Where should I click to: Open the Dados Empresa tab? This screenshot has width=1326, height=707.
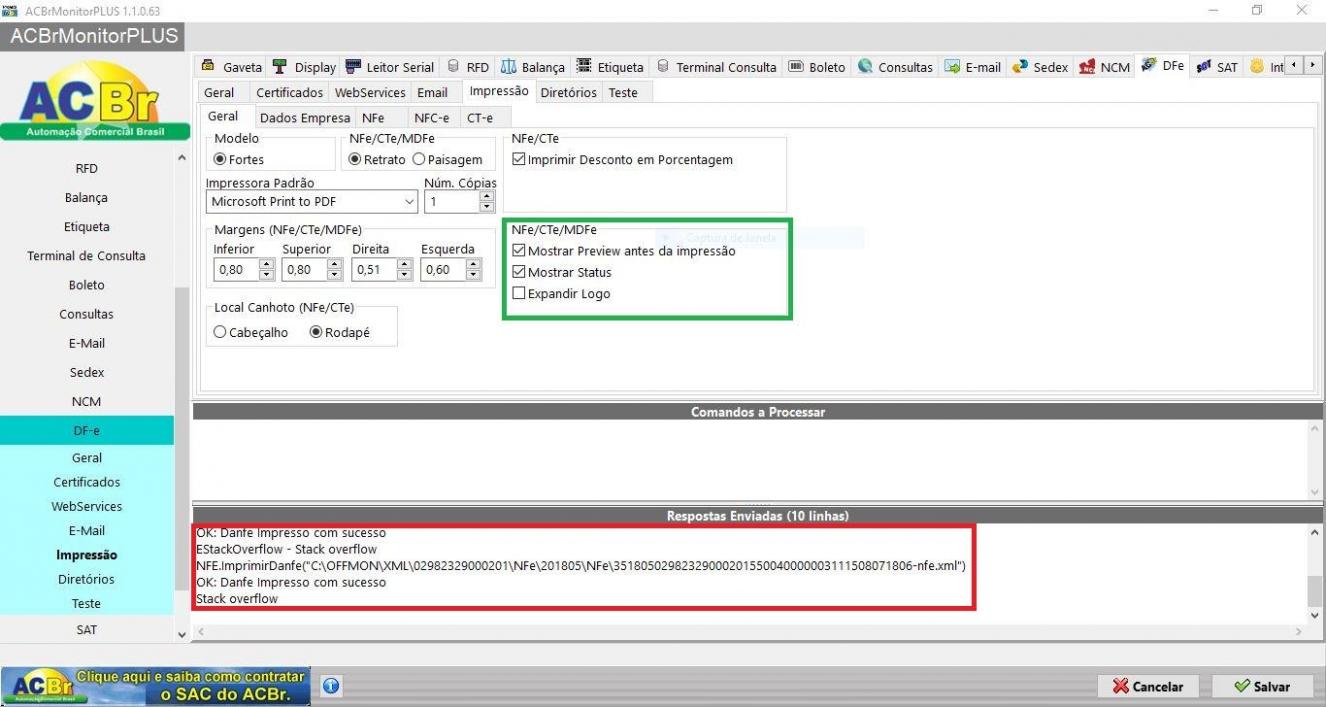point(305,118)
